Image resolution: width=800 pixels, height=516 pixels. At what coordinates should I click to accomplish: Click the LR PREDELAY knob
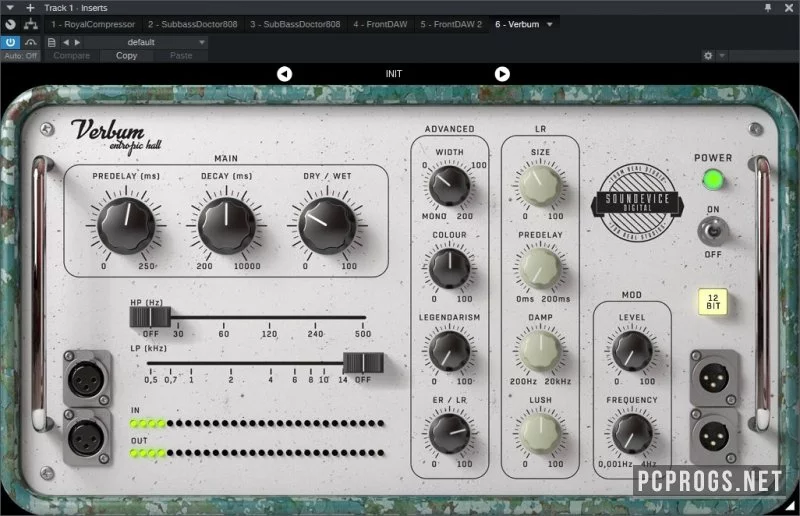point(540,268)
